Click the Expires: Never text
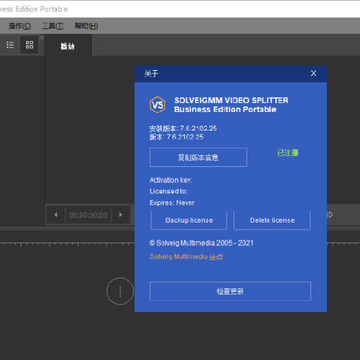Image resolution: width=360 pixels, height=360 pixels. pyautogui.click(x=172, y=203)
